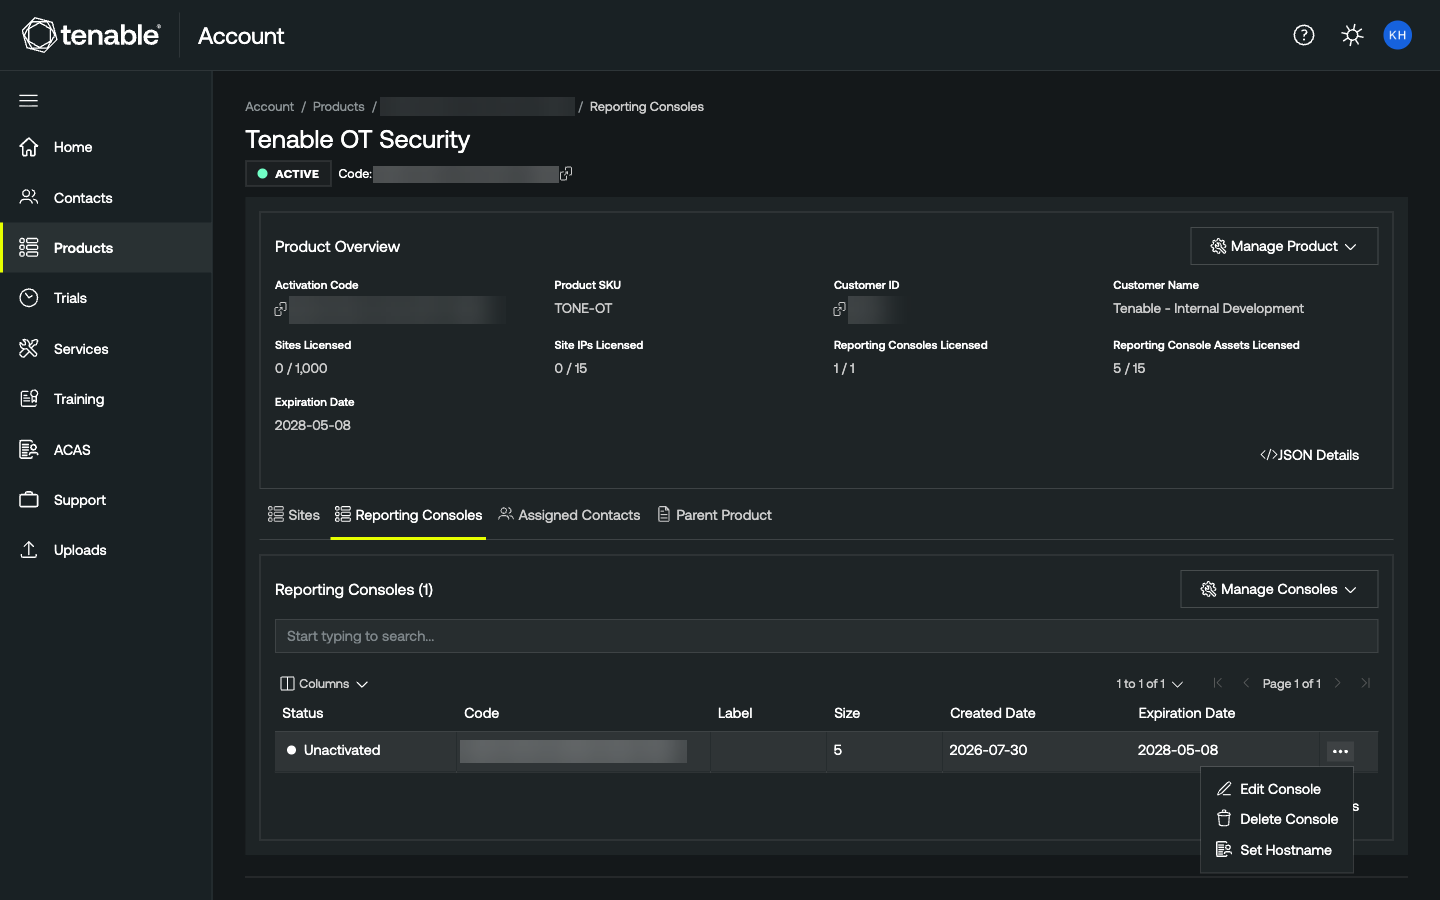Screen dimensions: 1440x900
Task: Switch to the Assigned Contacts tab
Action: (x=569, y=515)
